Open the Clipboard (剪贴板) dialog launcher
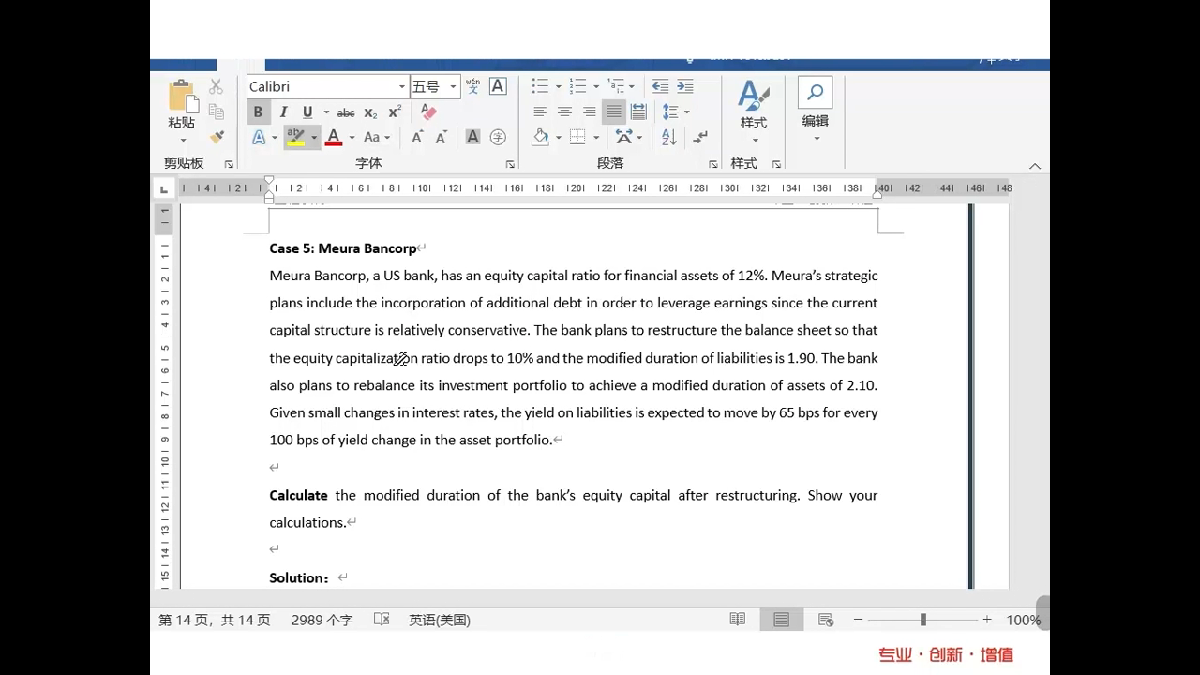 tap(229, 164)
